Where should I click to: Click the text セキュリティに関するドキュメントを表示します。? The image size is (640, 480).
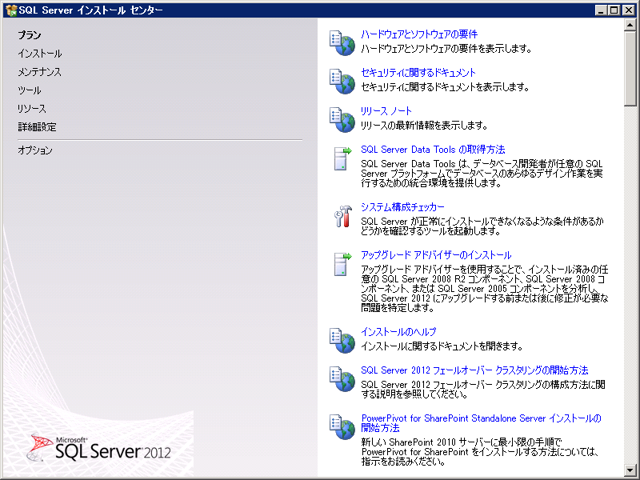click(445, 87)
